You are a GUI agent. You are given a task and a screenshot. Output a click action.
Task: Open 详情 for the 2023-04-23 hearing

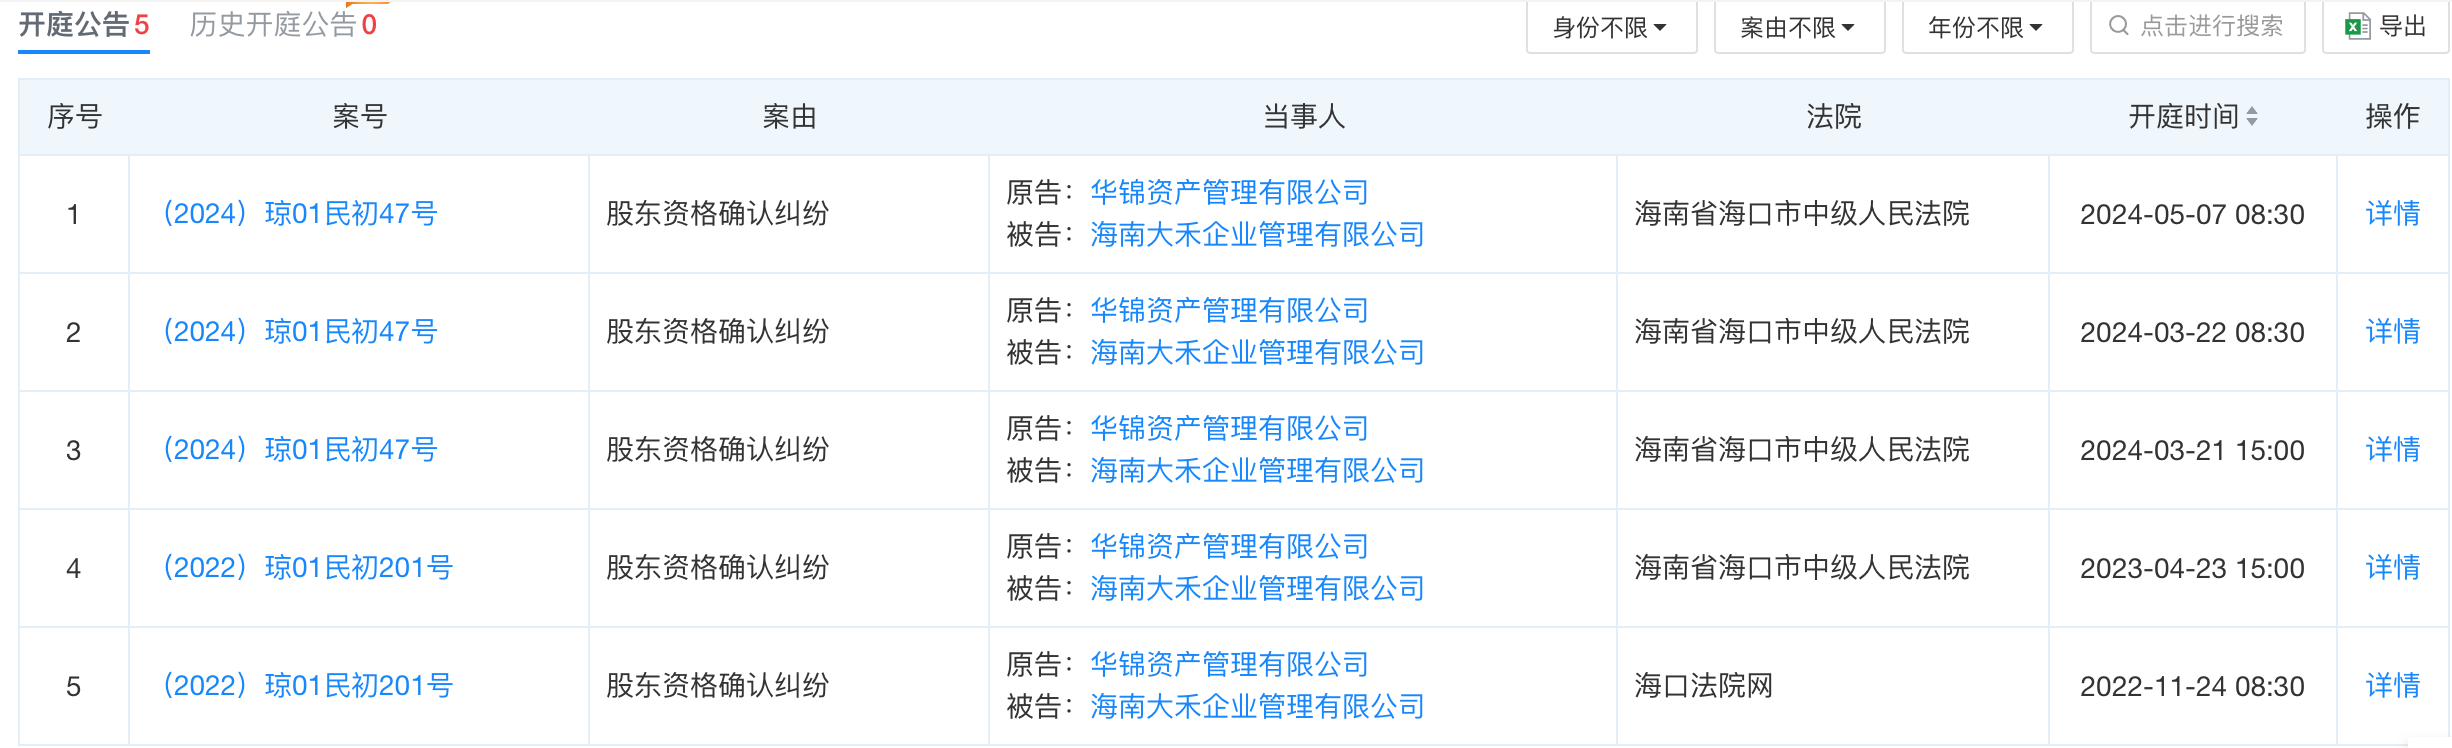(2392, 568)
